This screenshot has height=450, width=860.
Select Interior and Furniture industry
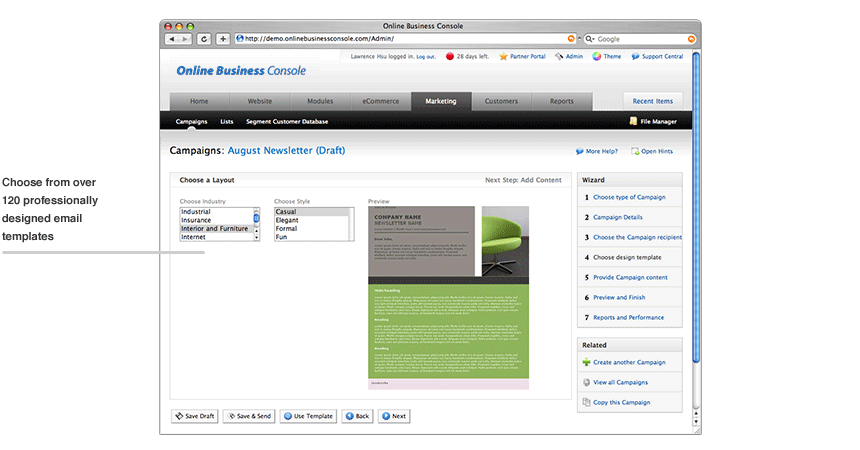[215, 229]
